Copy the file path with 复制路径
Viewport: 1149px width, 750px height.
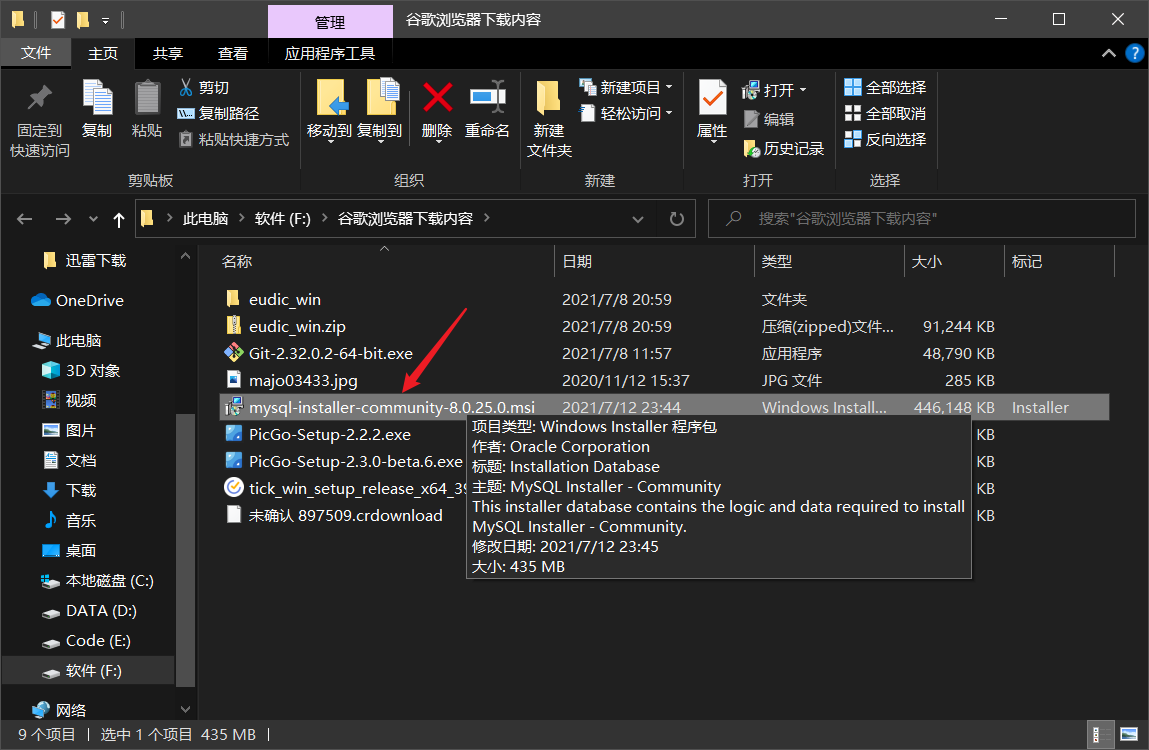218,113
